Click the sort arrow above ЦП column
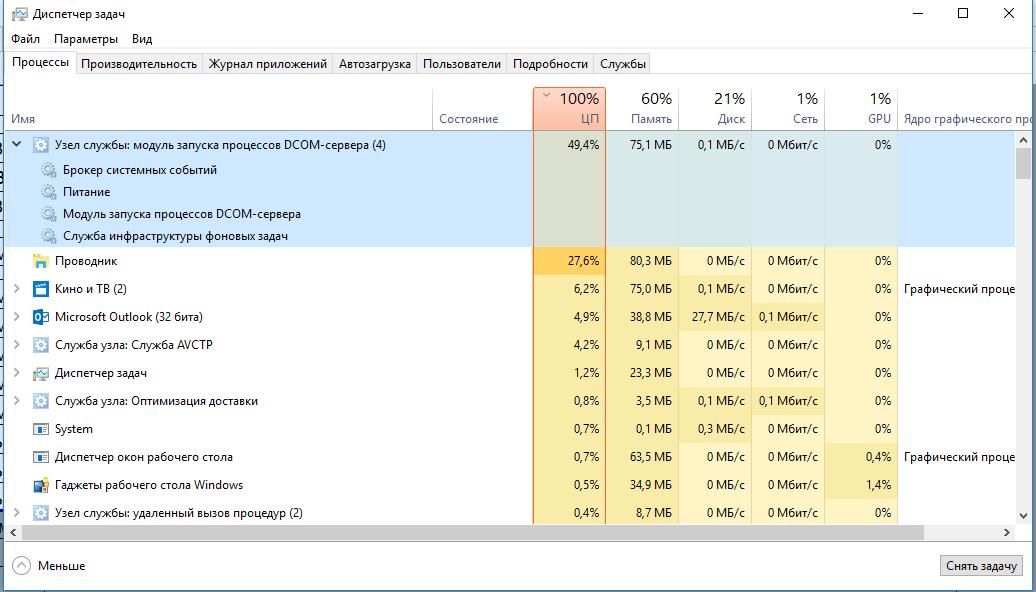This screenshot has height=592, width=1036. (x=546, y=96)
